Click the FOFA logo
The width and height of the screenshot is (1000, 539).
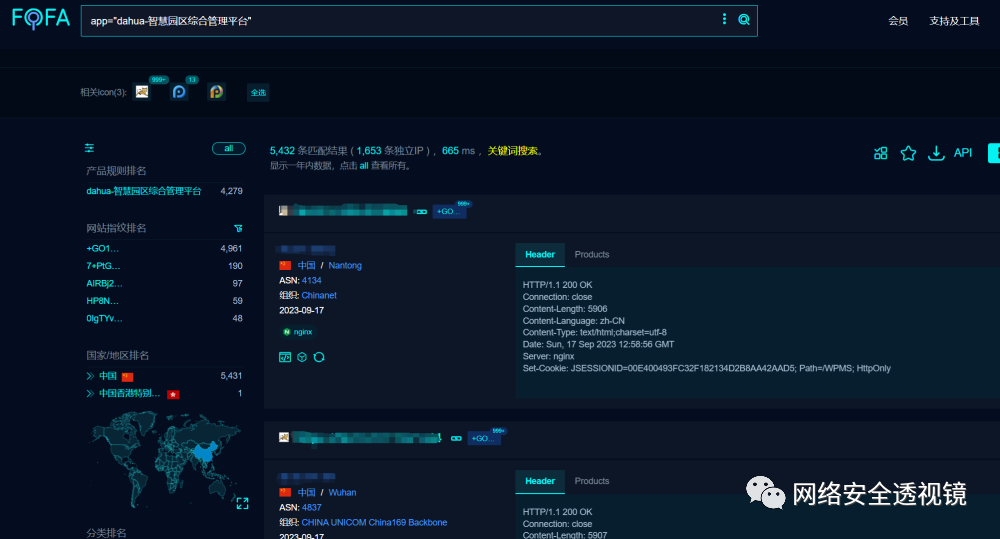point(41,18)
